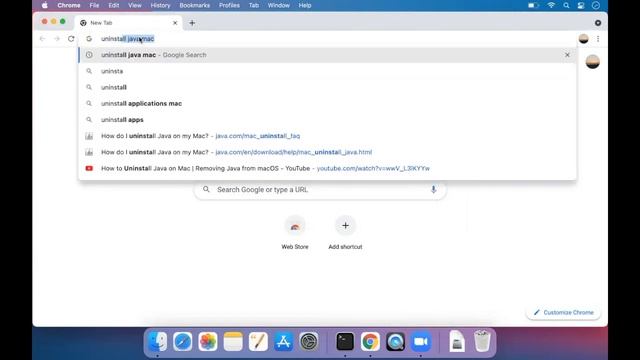Viewport: 640px width, 360px height.
Task: Open the Bookmarks menu
Action: coord(195,5)
